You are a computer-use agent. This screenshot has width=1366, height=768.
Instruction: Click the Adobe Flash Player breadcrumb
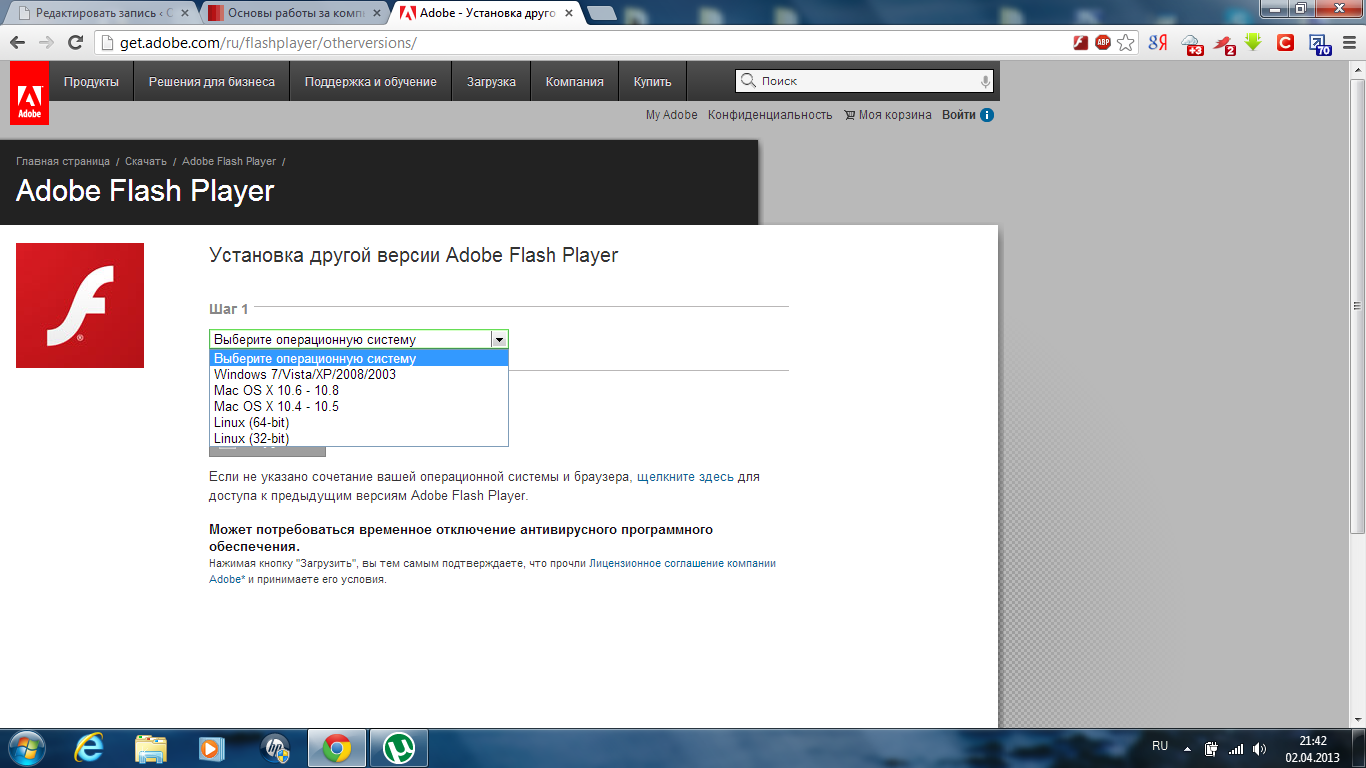click(x=229, y=161)
